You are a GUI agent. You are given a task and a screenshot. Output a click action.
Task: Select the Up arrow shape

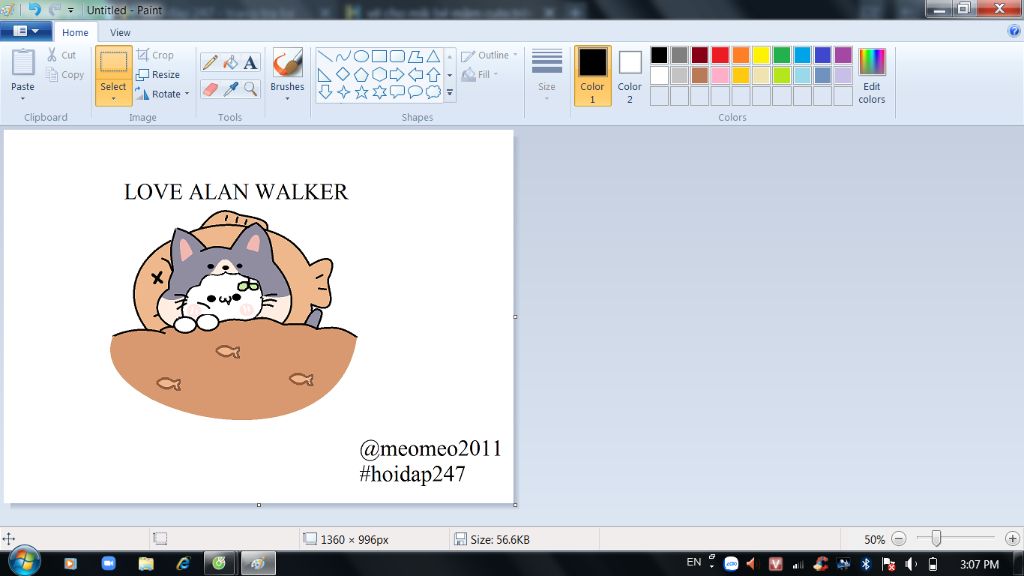(433, 75)
